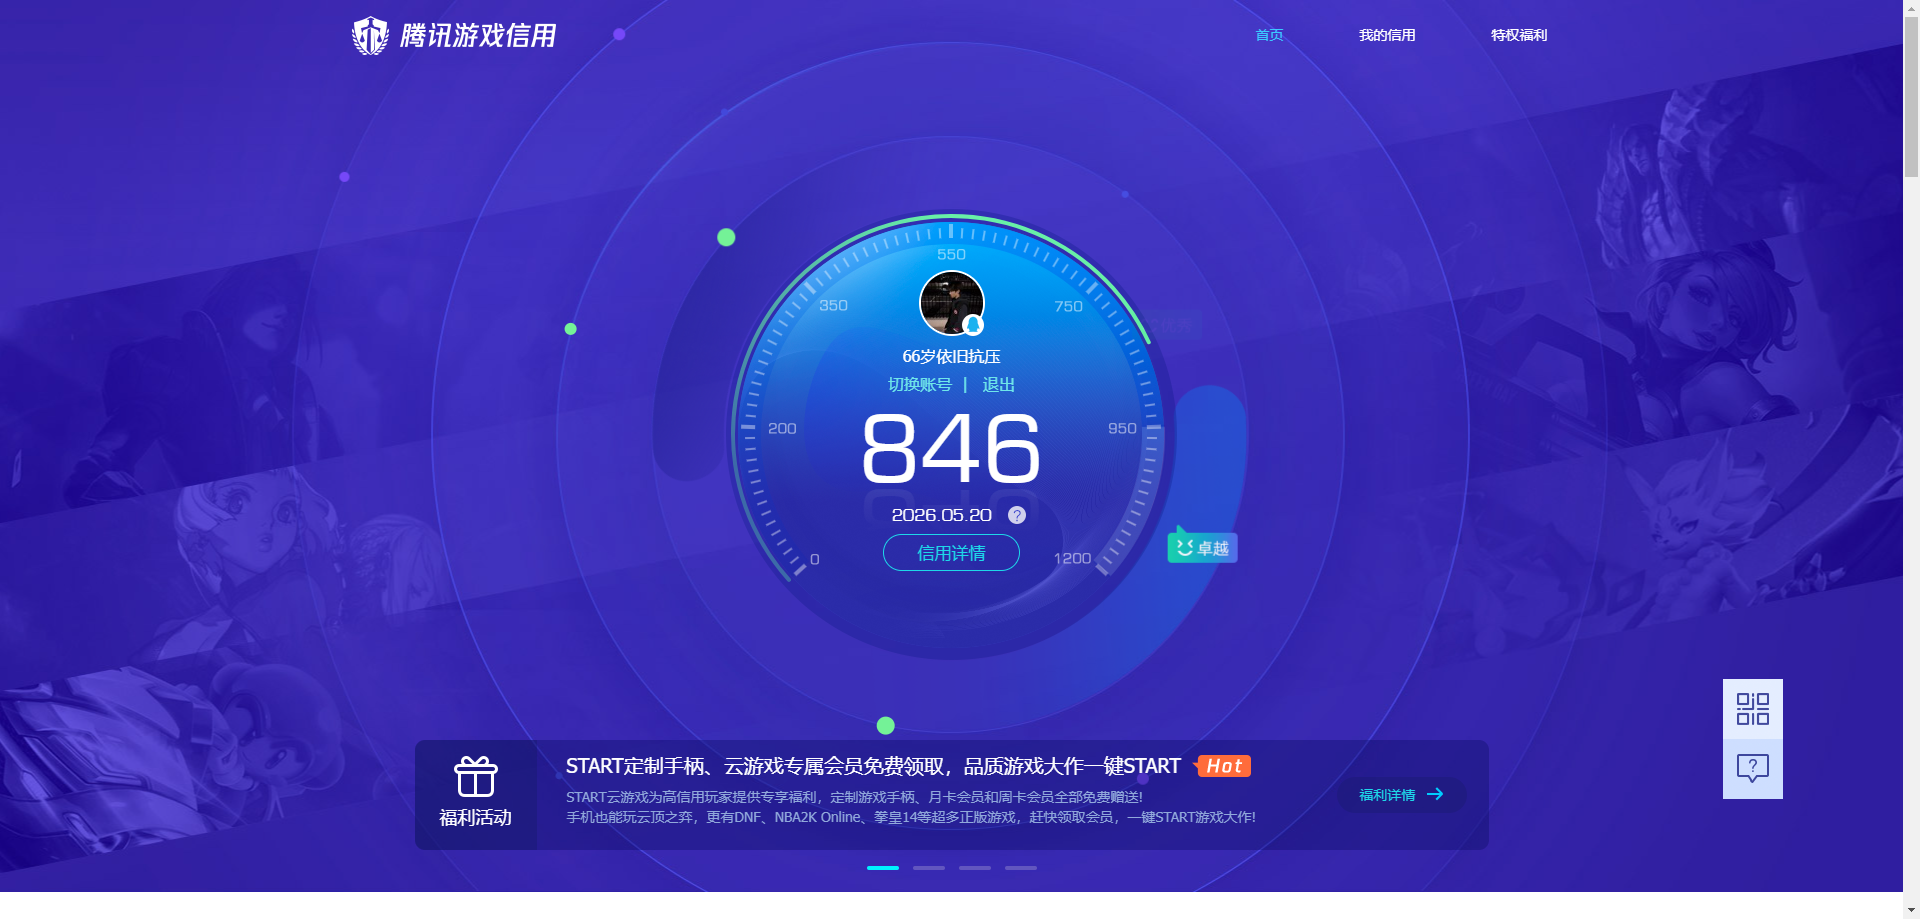The image size is (1920, 919).
Task: Click the QQ badge on the avatar
Action: coord(973,325)
